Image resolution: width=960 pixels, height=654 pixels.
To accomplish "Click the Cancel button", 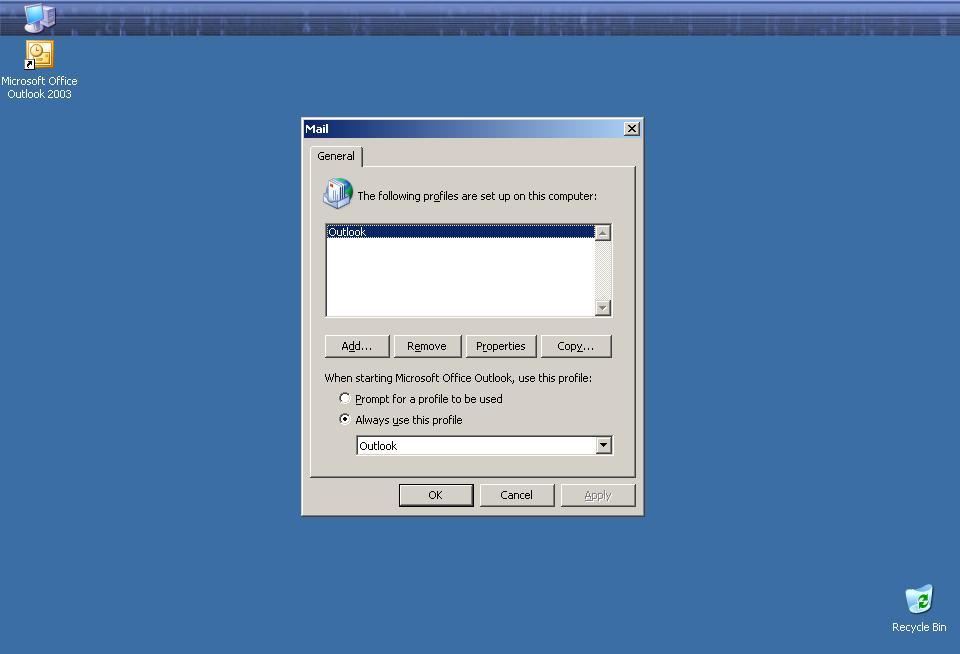I will click(517, 495).
